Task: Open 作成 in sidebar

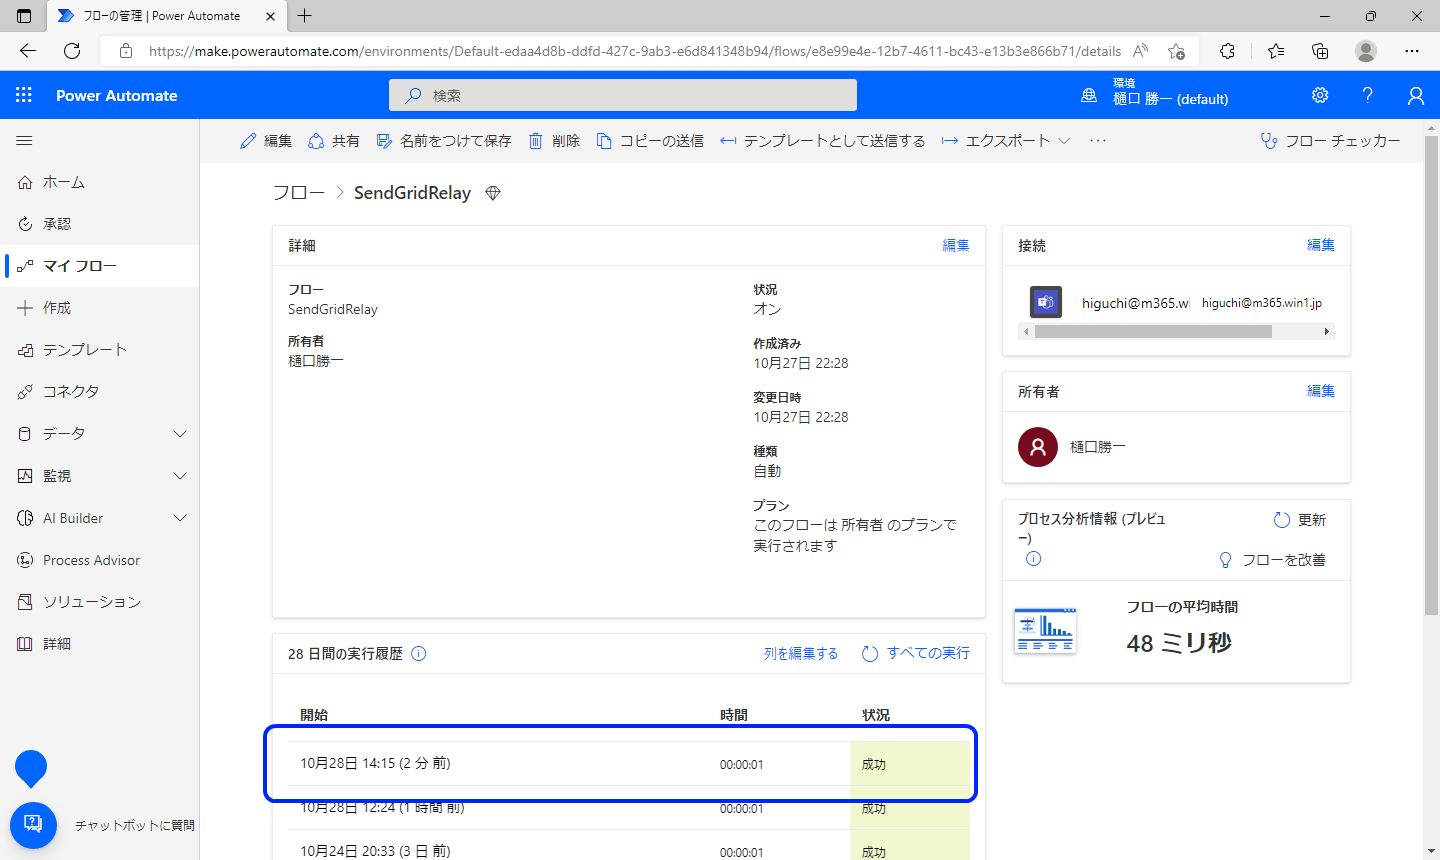Action: (x=100, y=308)
